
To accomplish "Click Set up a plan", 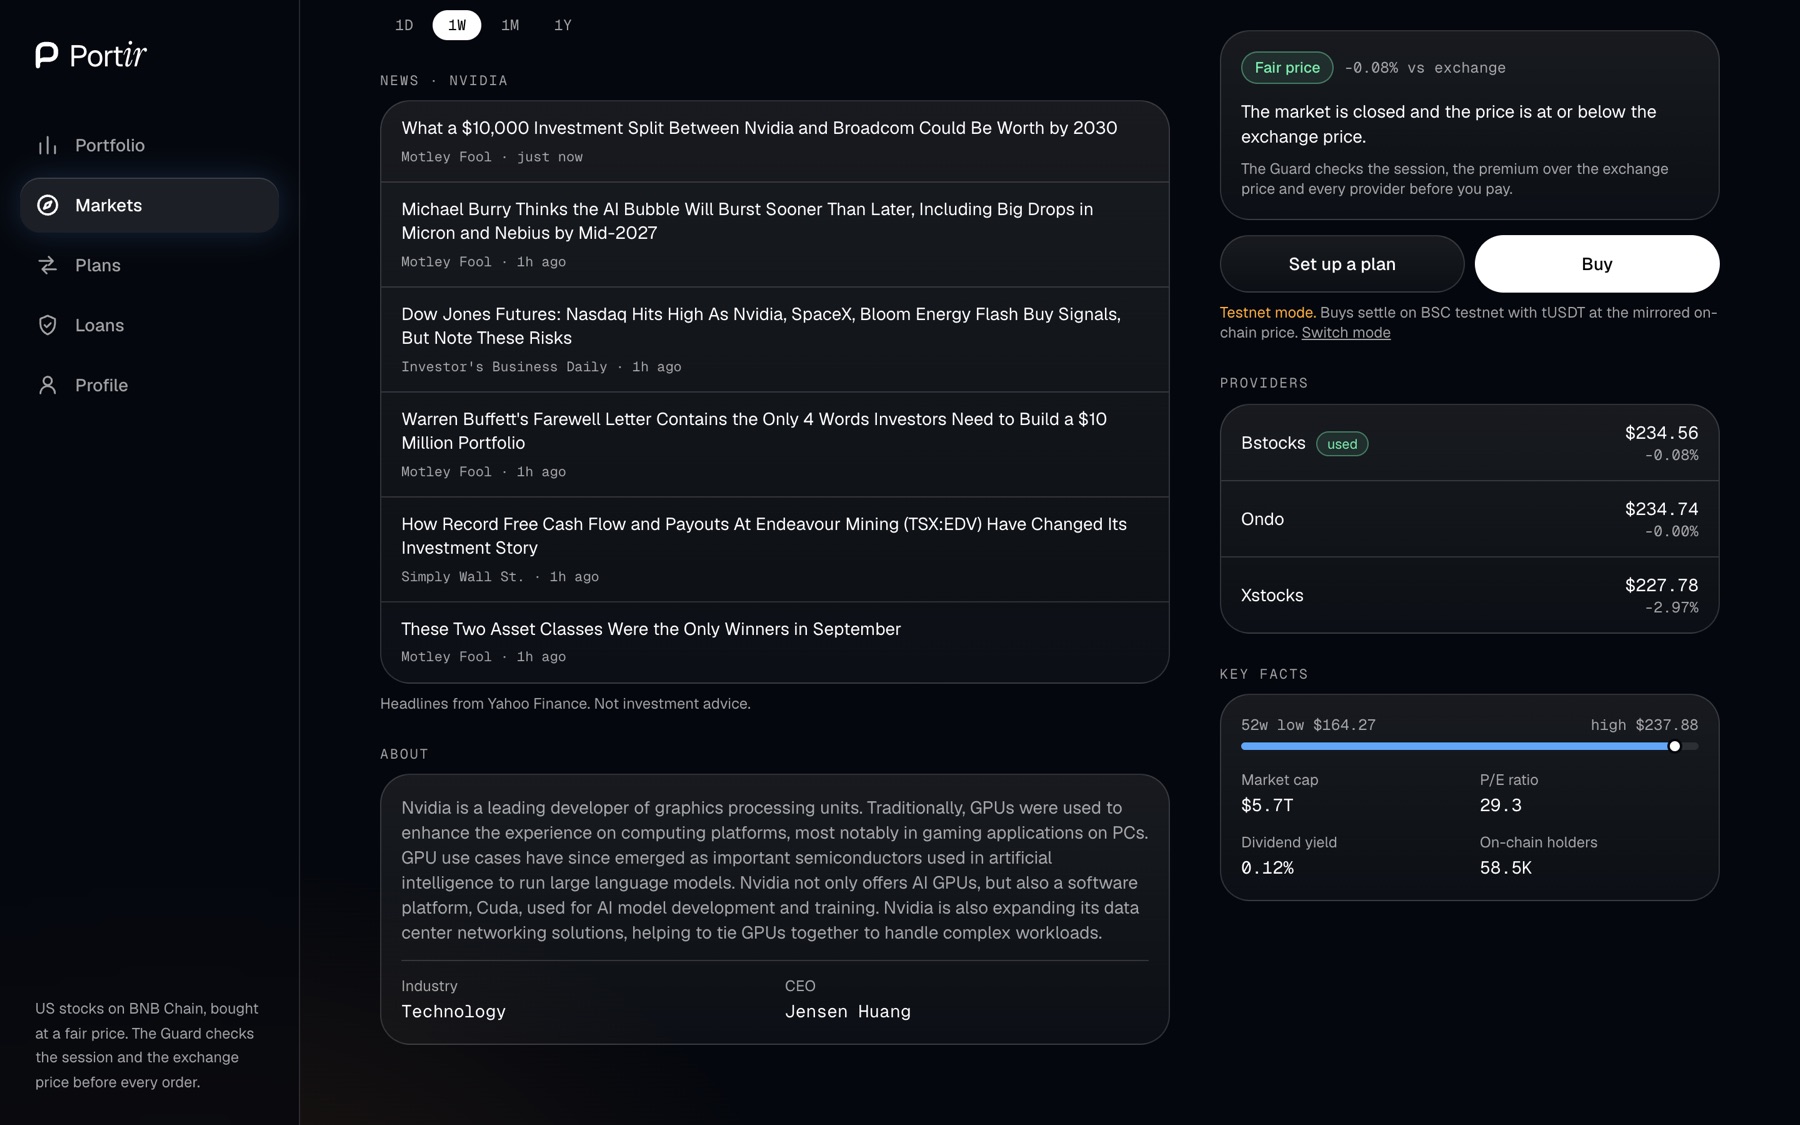I will 1342,264.
